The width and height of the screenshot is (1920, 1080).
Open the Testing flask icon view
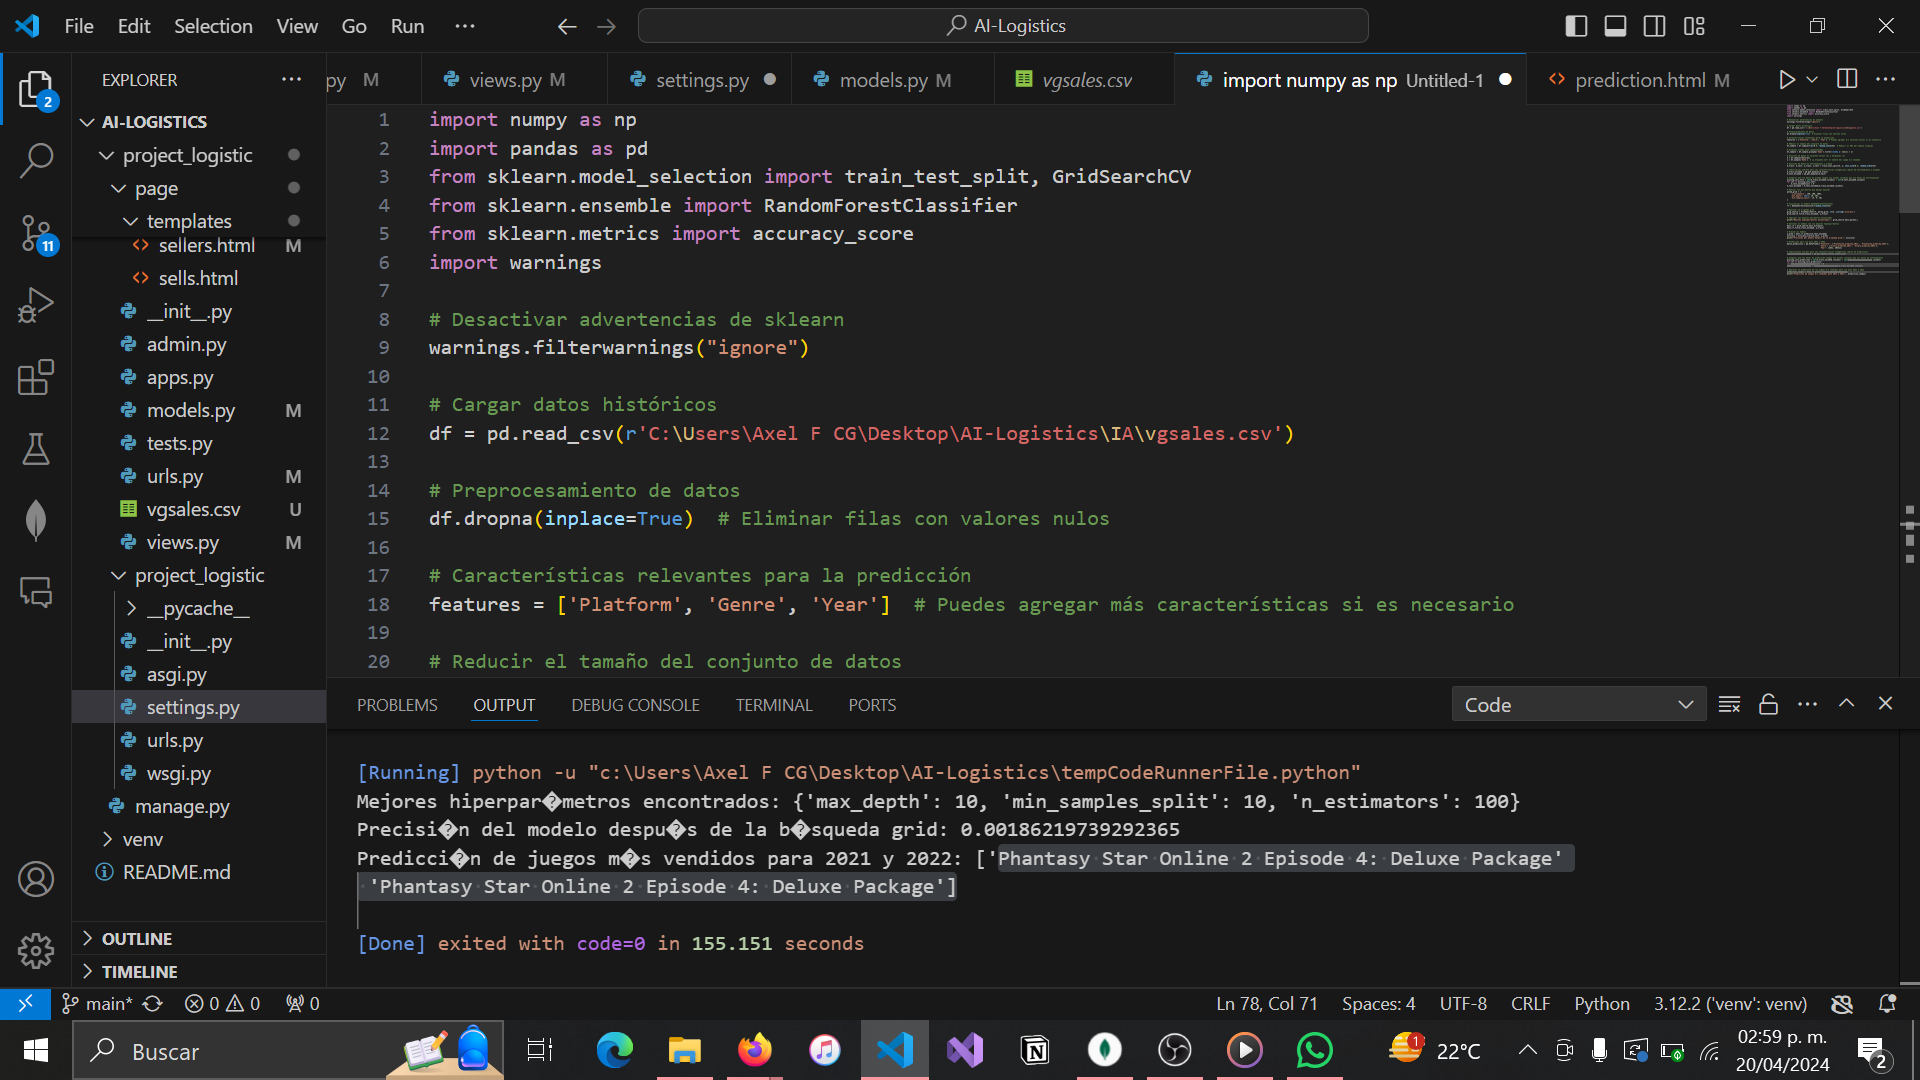36,450
